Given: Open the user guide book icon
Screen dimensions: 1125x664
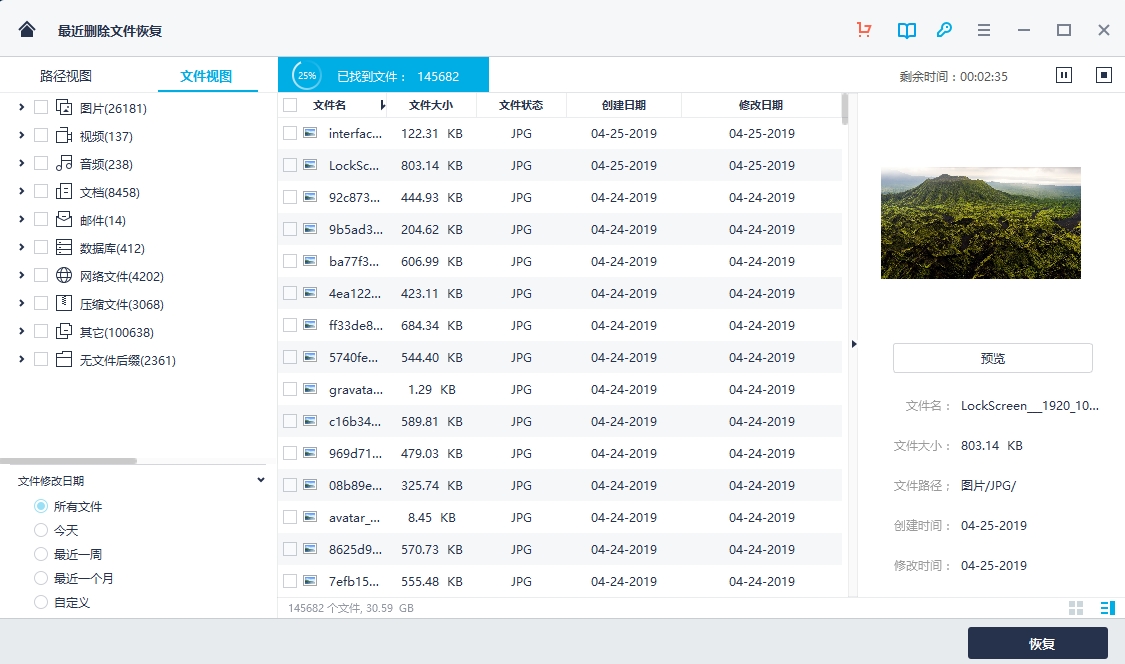Looking at the screenshot, I should pos(907,30).
